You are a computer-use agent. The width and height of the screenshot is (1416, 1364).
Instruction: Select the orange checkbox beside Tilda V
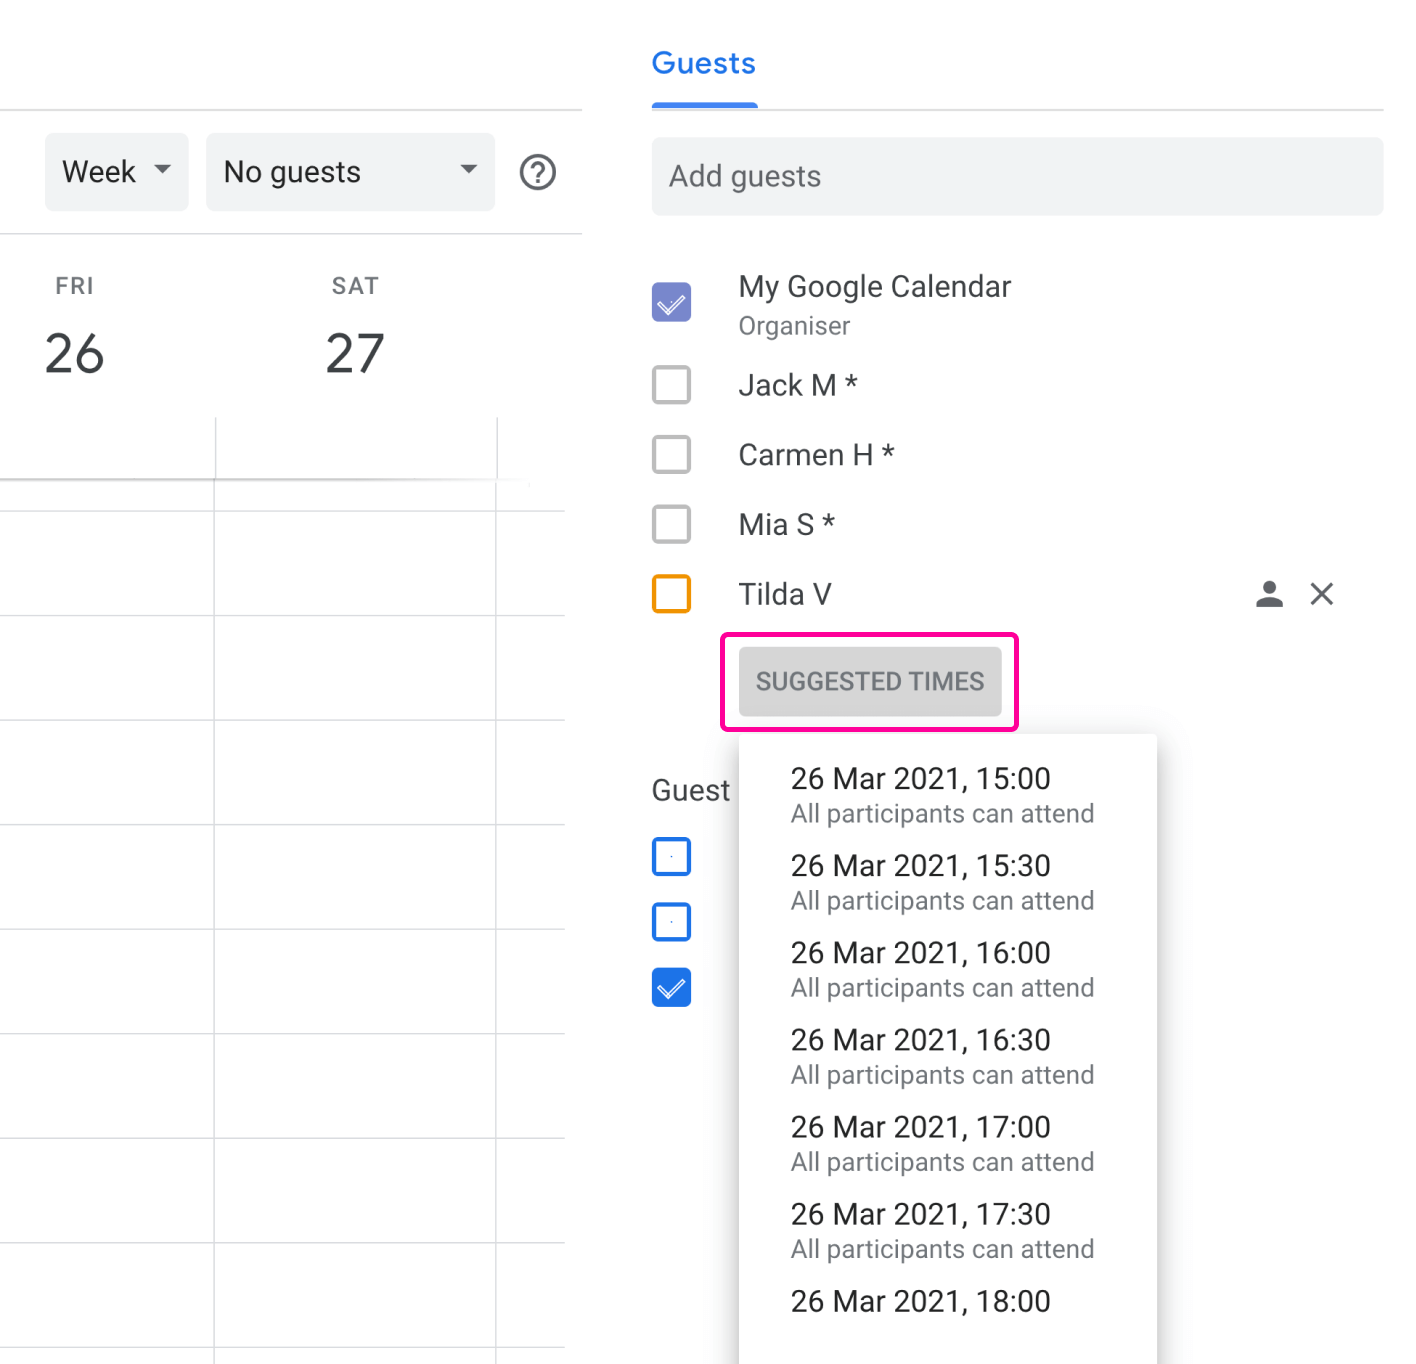(671, 594)
